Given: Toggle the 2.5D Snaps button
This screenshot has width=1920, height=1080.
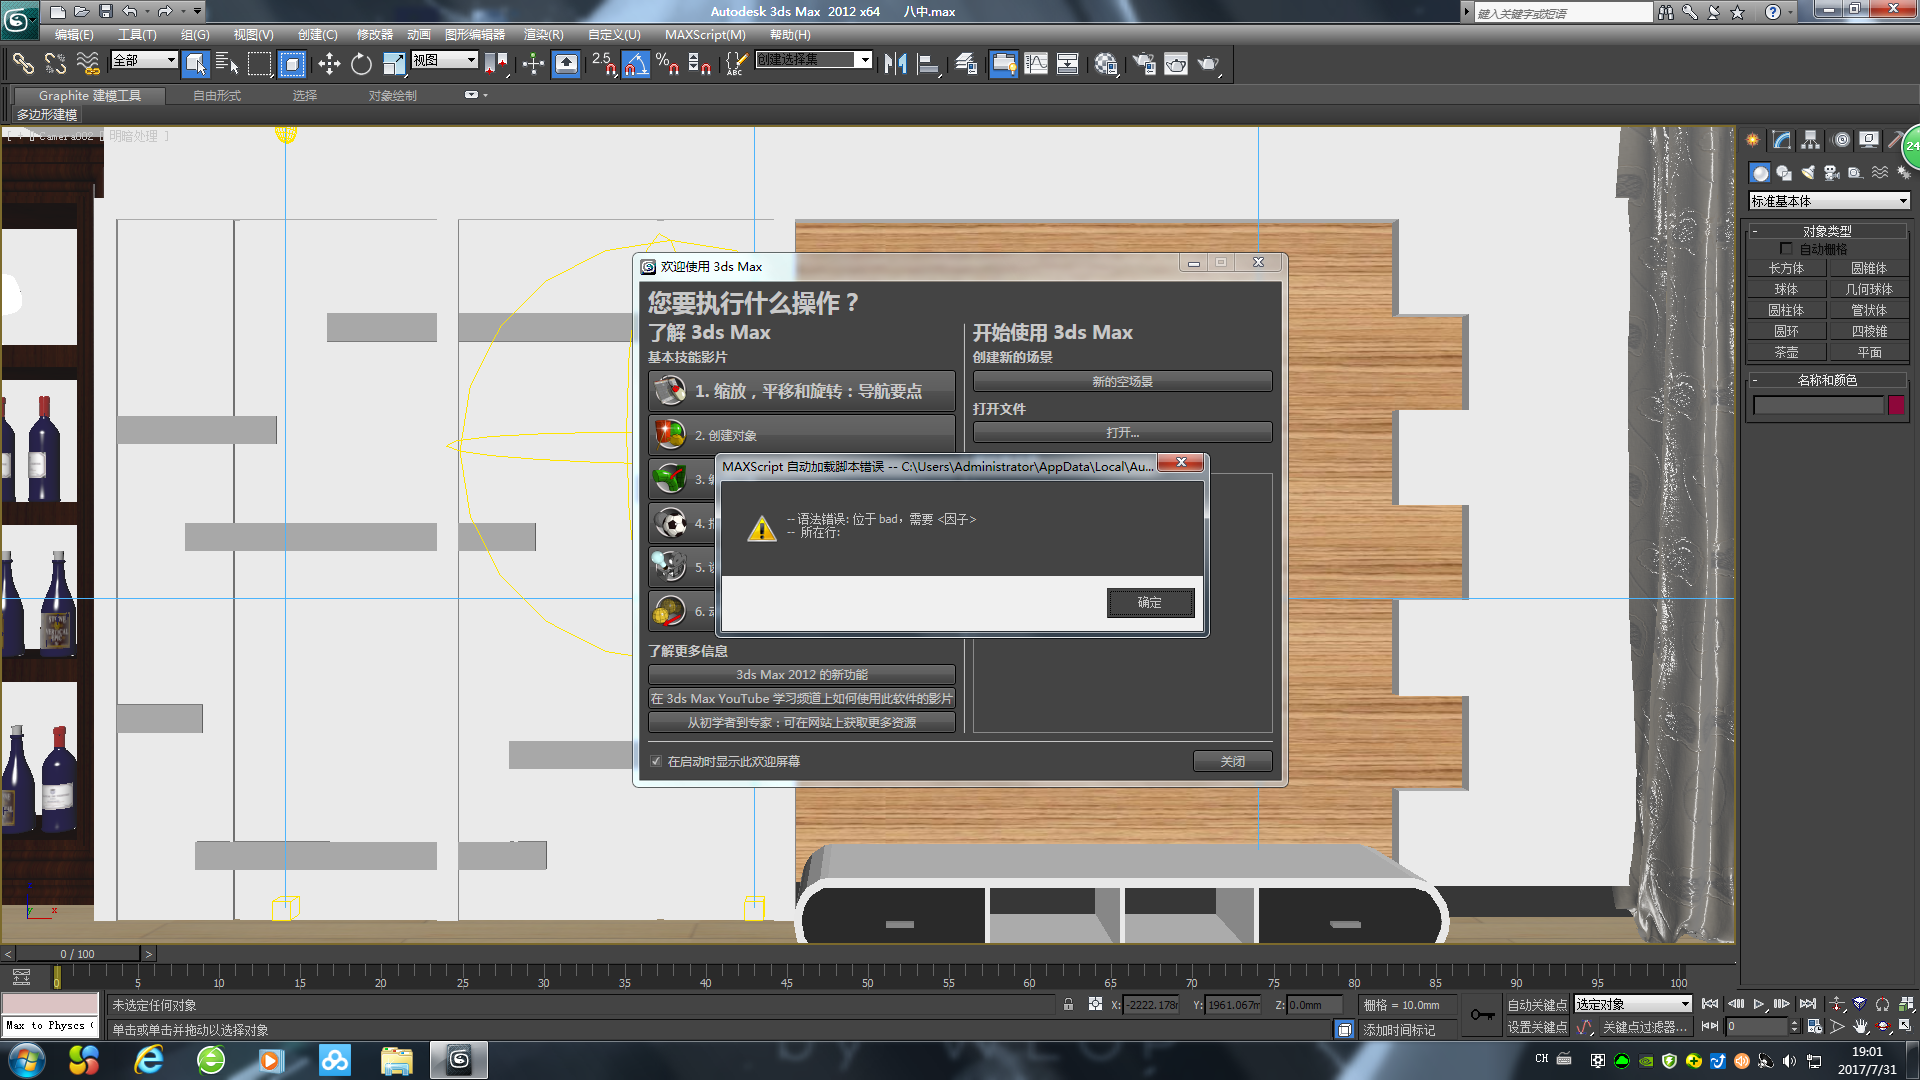Looking at the screenshot, I should point(603,64).
